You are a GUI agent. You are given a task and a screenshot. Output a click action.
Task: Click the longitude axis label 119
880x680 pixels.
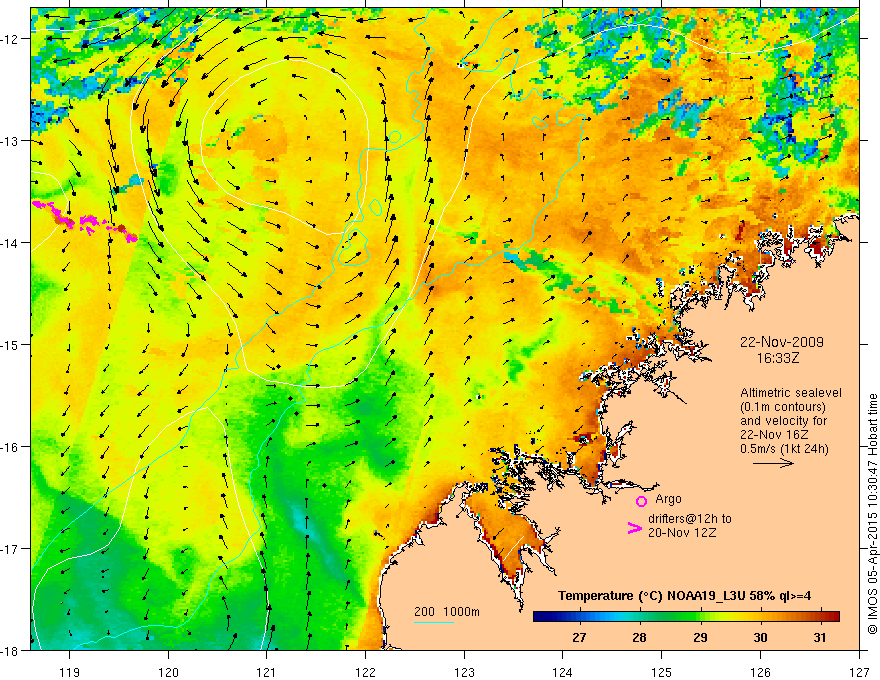pos(69,672)
